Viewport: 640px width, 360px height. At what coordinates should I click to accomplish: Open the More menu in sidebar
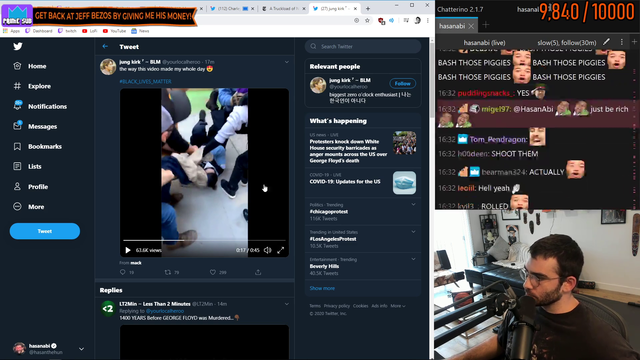29,207
